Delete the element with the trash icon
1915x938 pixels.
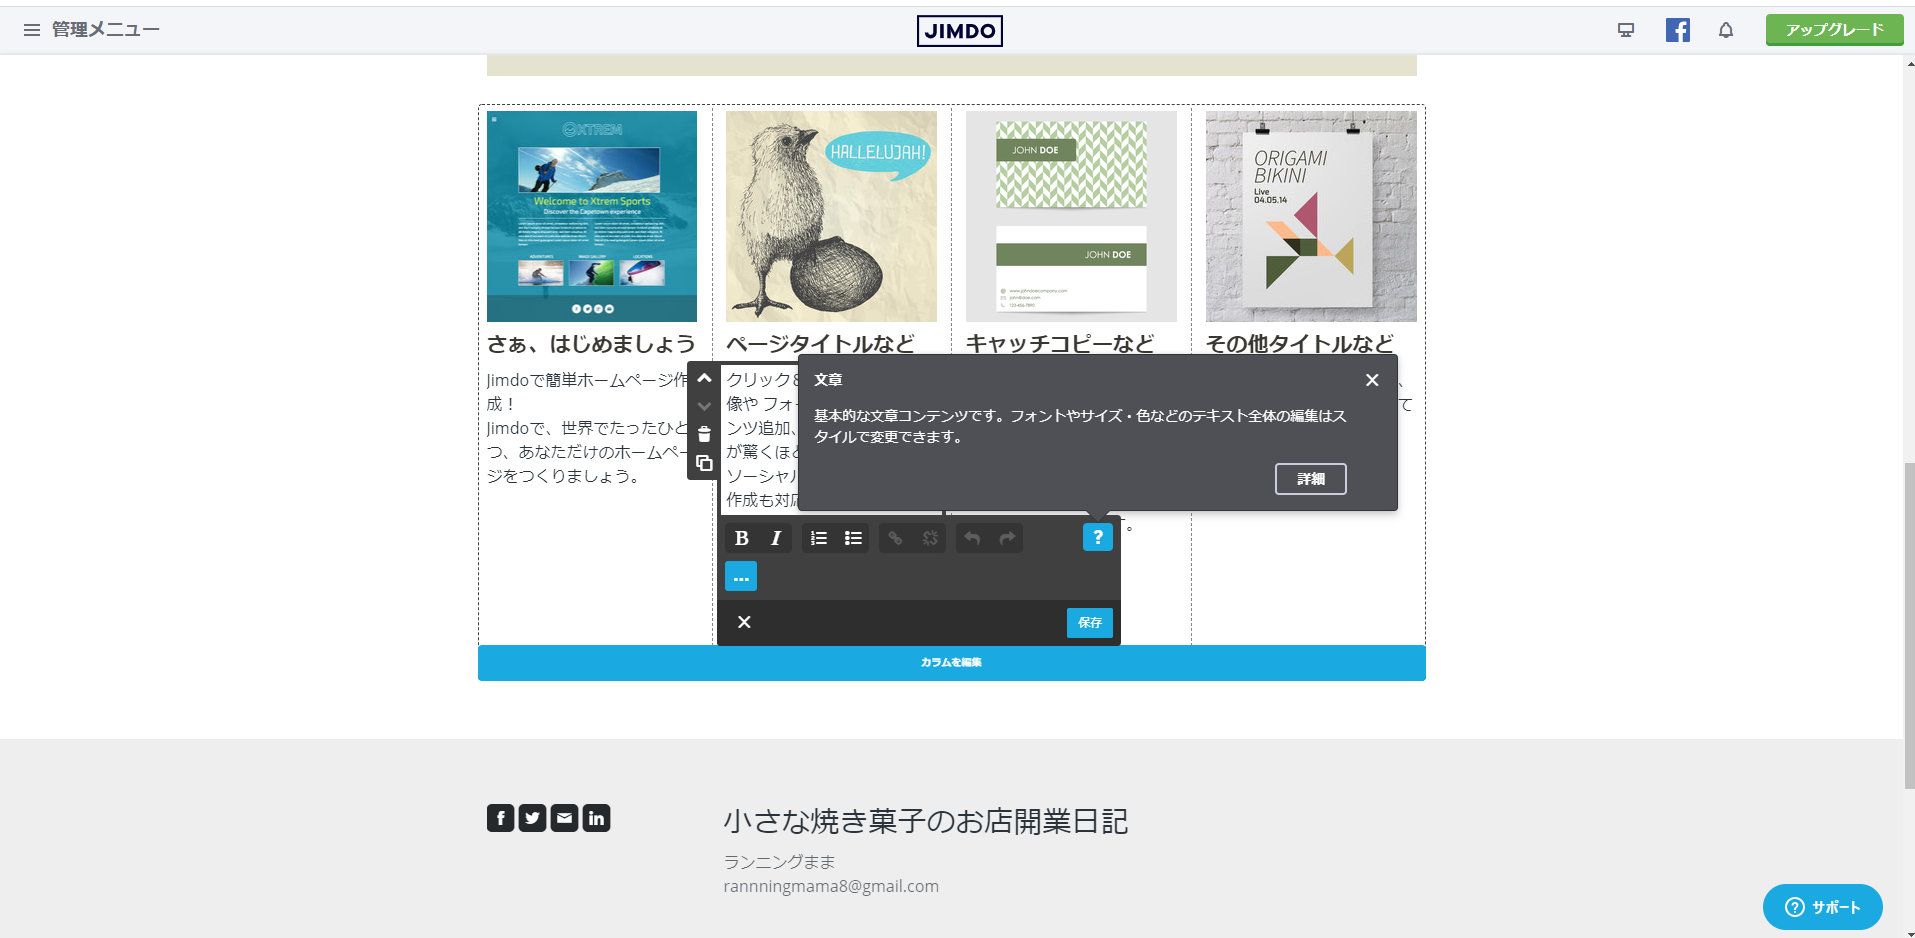[704, 434]
